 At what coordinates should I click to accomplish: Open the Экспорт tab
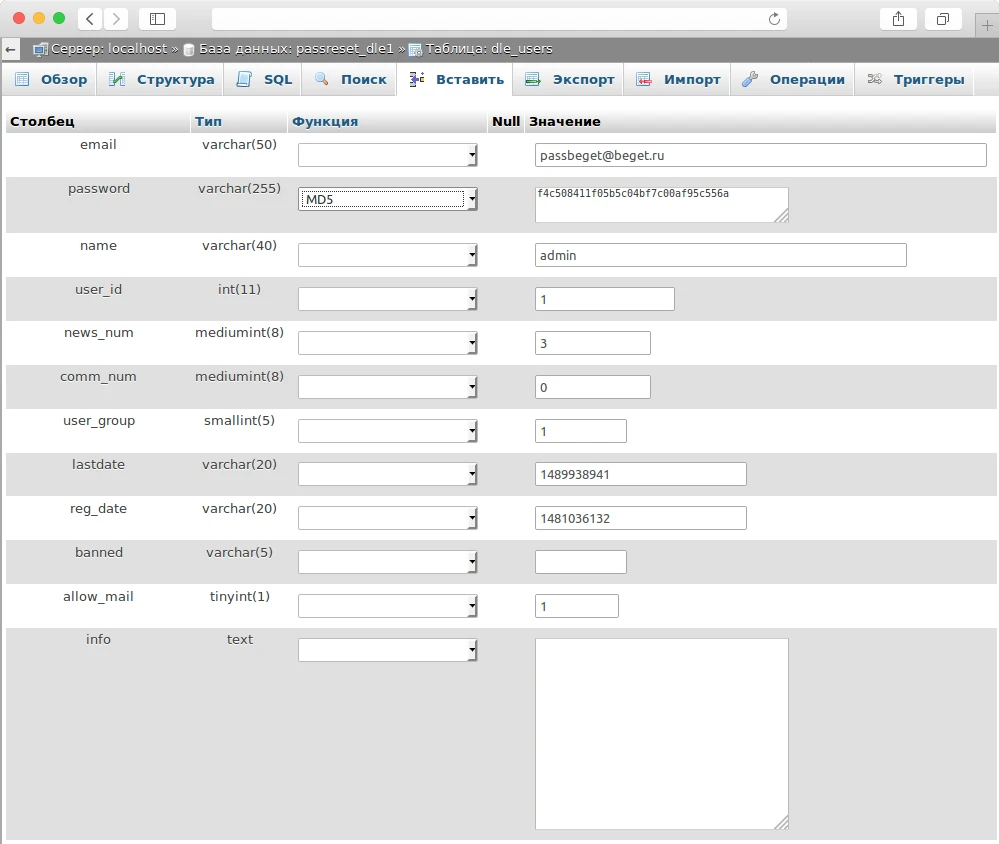coord(570,80)
